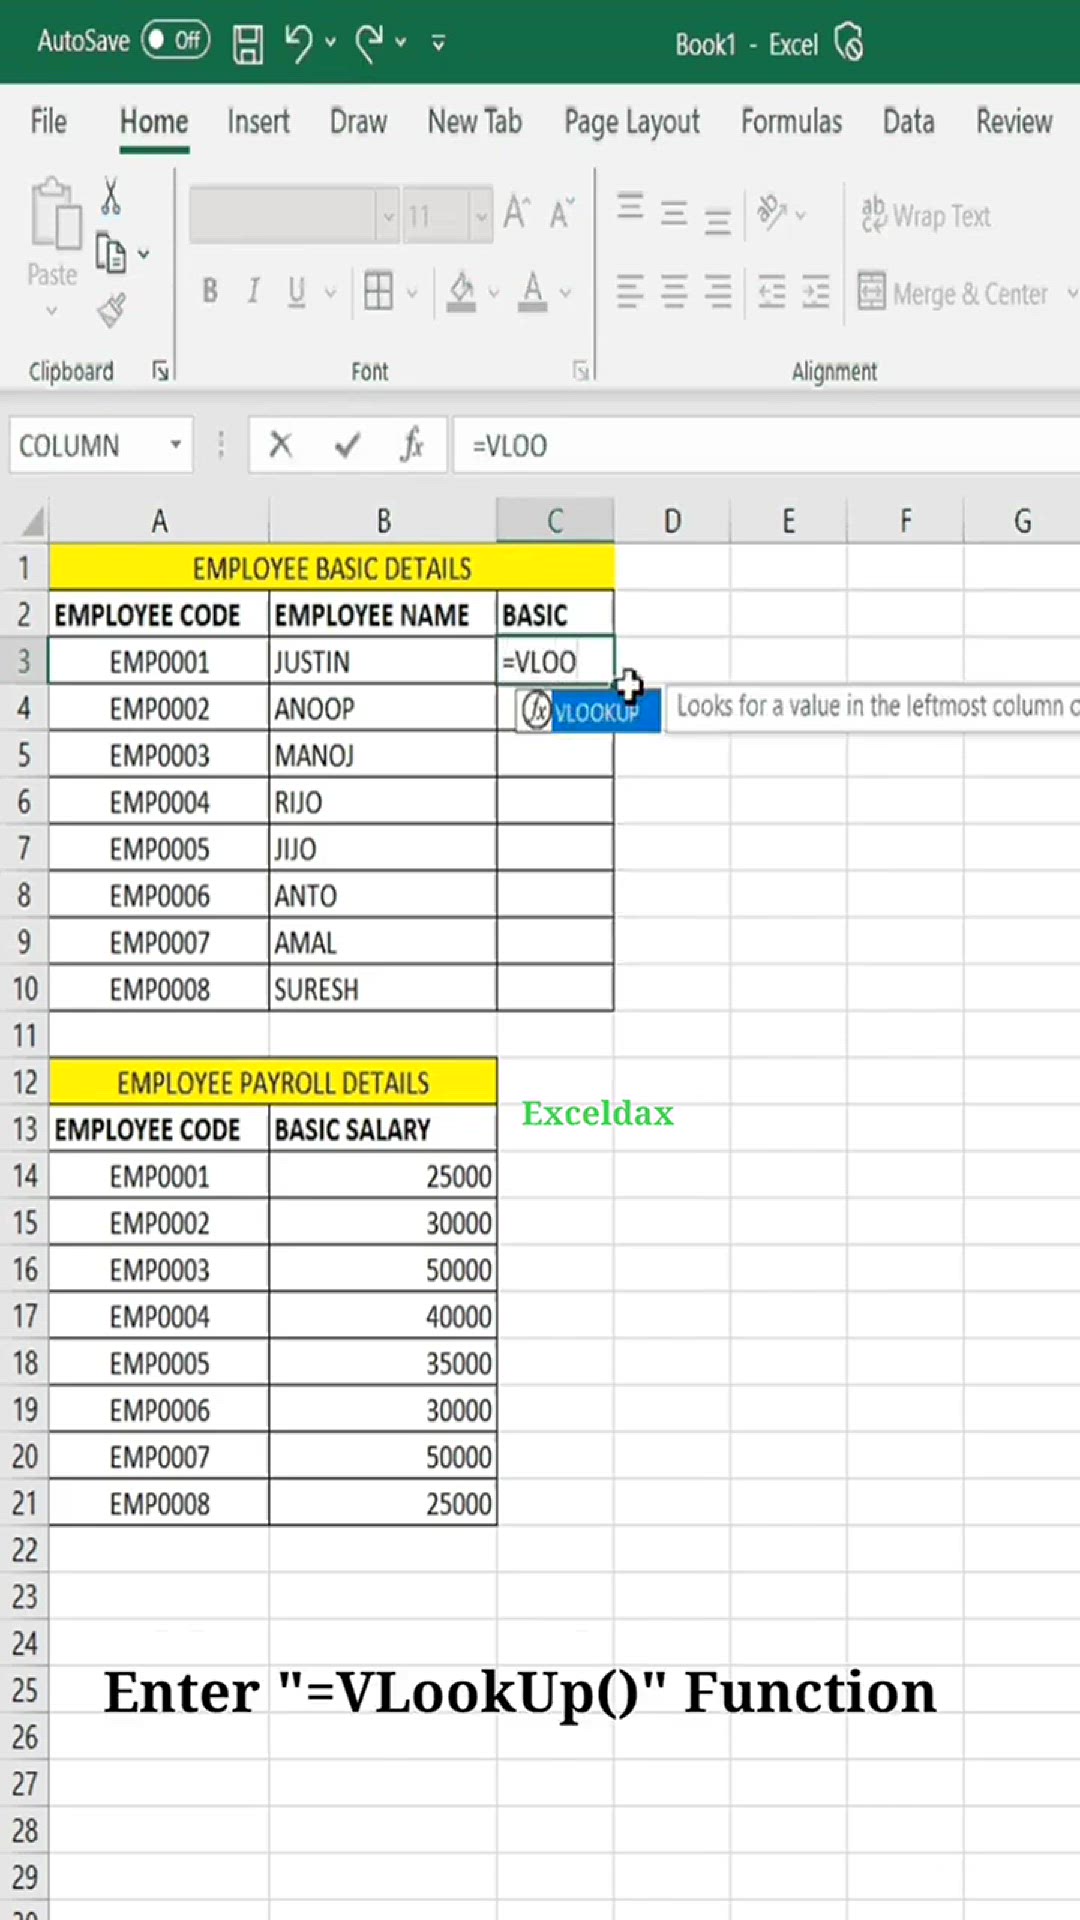Screen dimensions: 1080x1920
Task: Confirm formula with the checkmark Enter button
Action: (x=347, y=444)
